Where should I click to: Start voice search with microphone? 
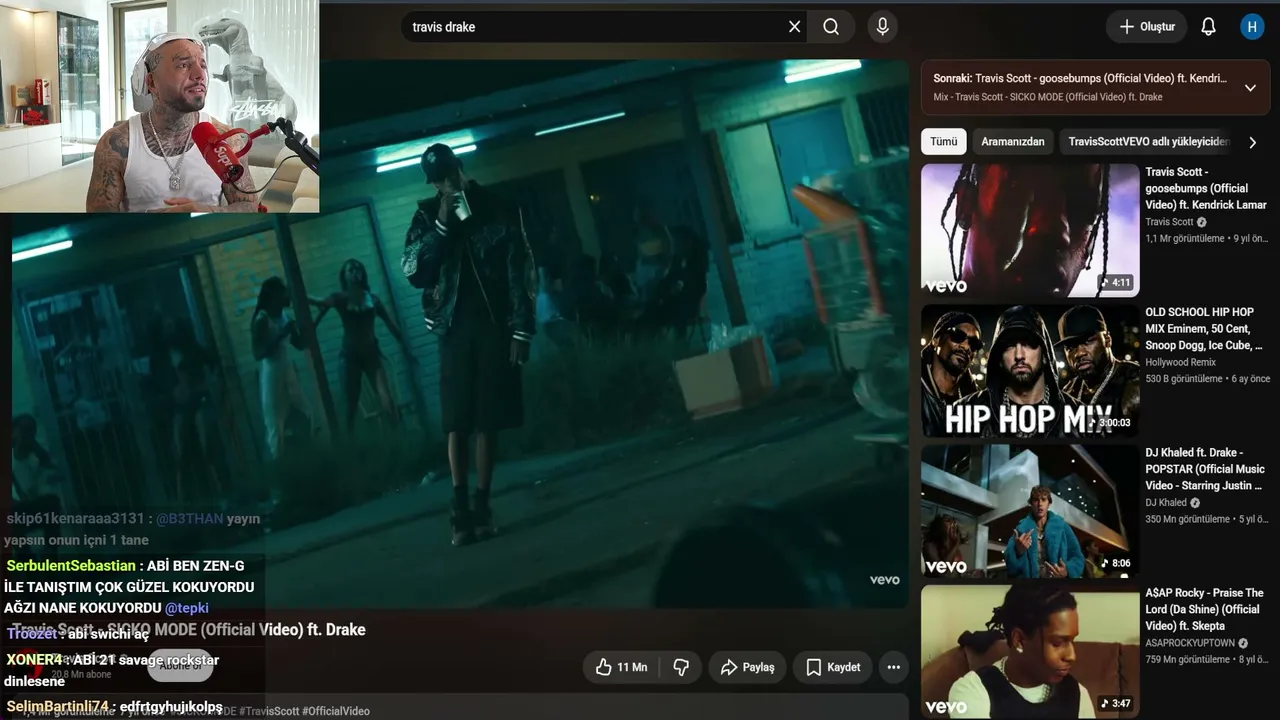[882, 27]
